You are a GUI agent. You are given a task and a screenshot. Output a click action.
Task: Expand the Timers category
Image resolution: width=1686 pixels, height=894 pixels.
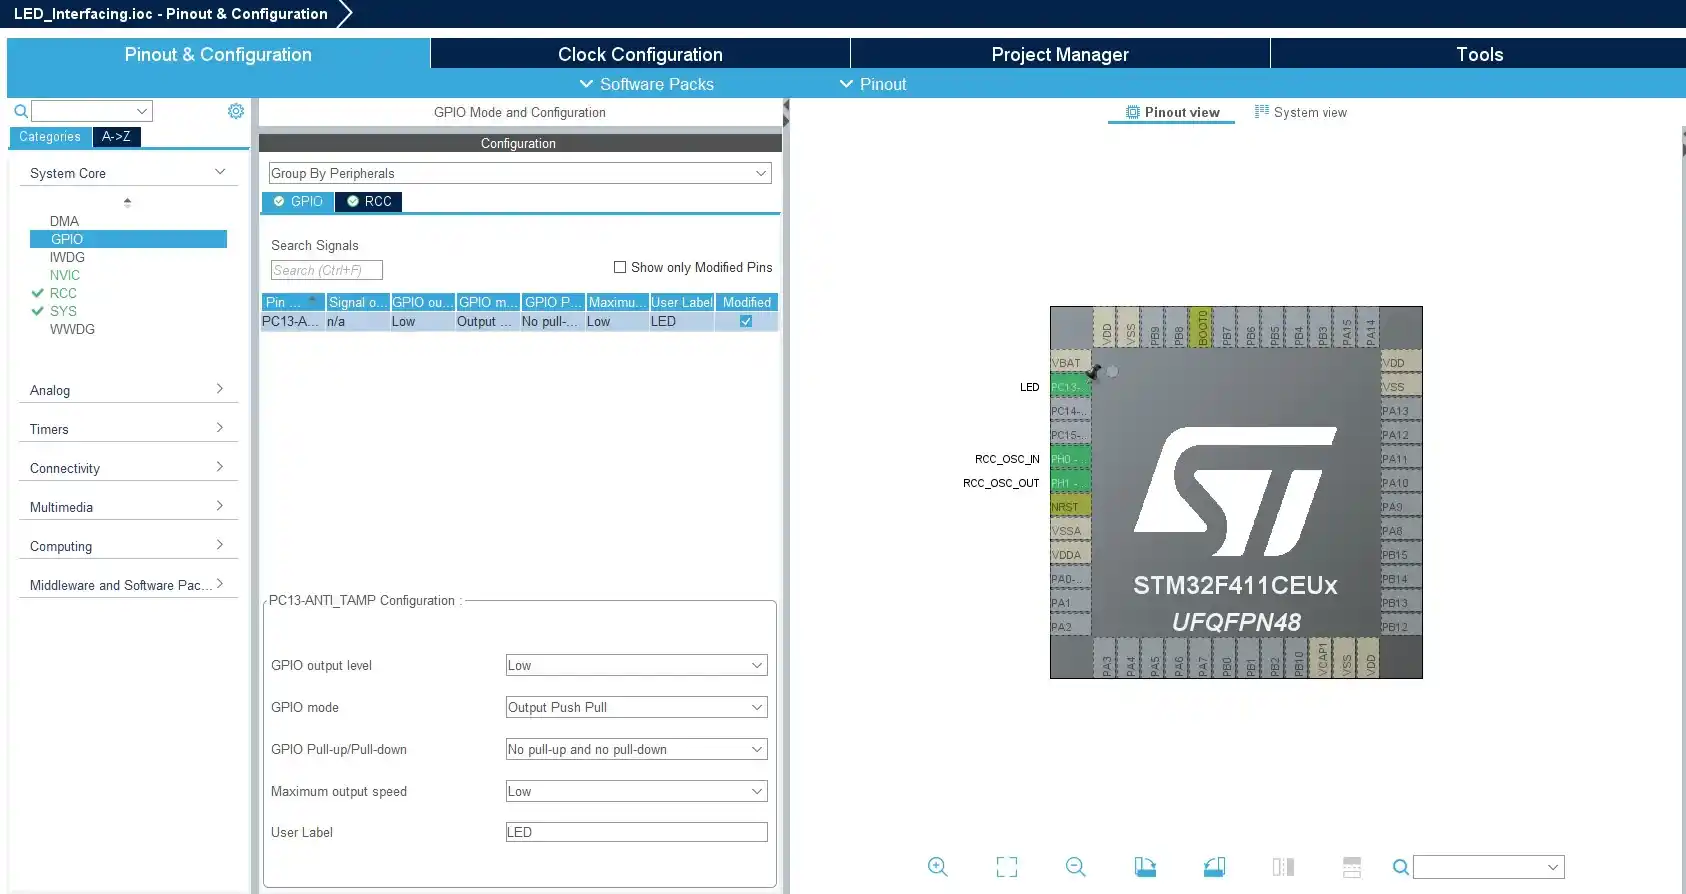(128, 429)
